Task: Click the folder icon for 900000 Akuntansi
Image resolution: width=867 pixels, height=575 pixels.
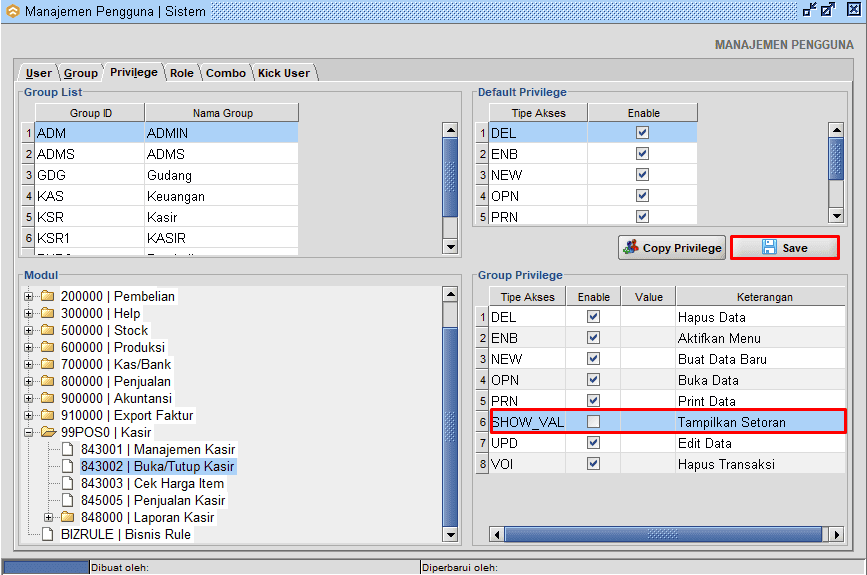Action: click(x=48, y=398)
